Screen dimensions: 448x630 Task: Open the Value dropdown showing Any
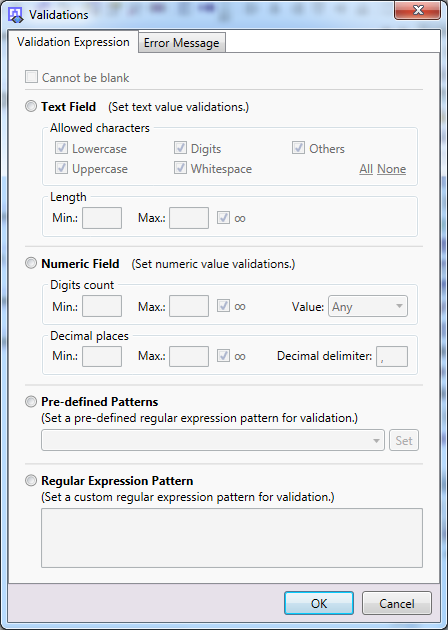[x=368, y=307]
